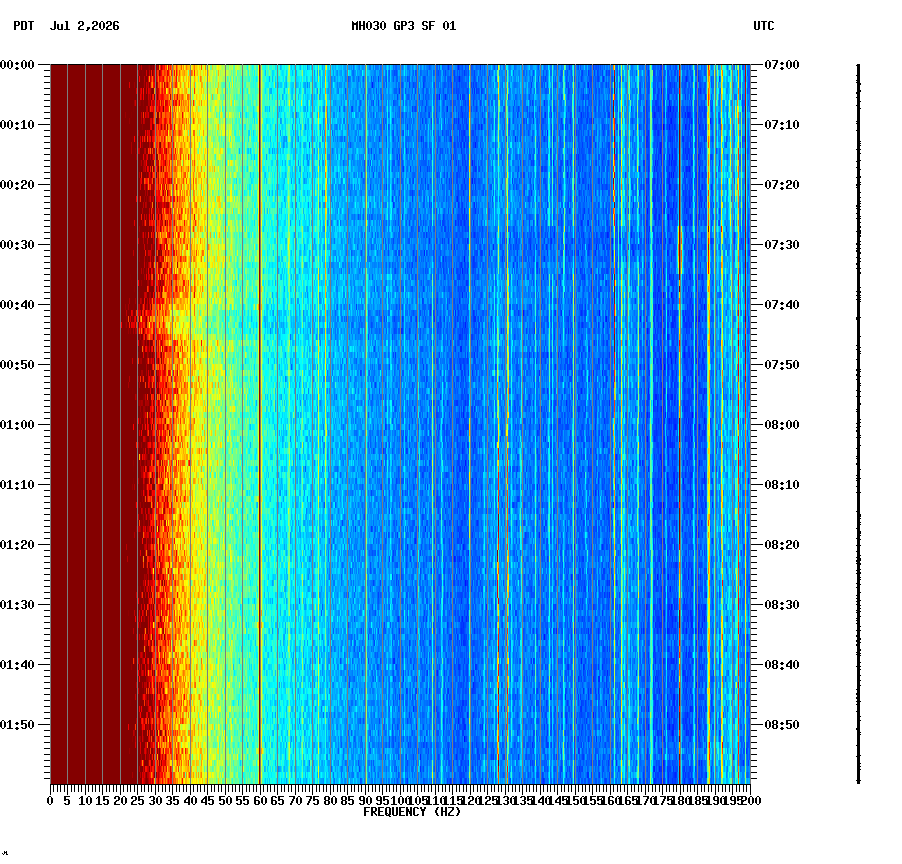Click the '08:40' UTC time label
902x864 pixels.
pos(782,665)
